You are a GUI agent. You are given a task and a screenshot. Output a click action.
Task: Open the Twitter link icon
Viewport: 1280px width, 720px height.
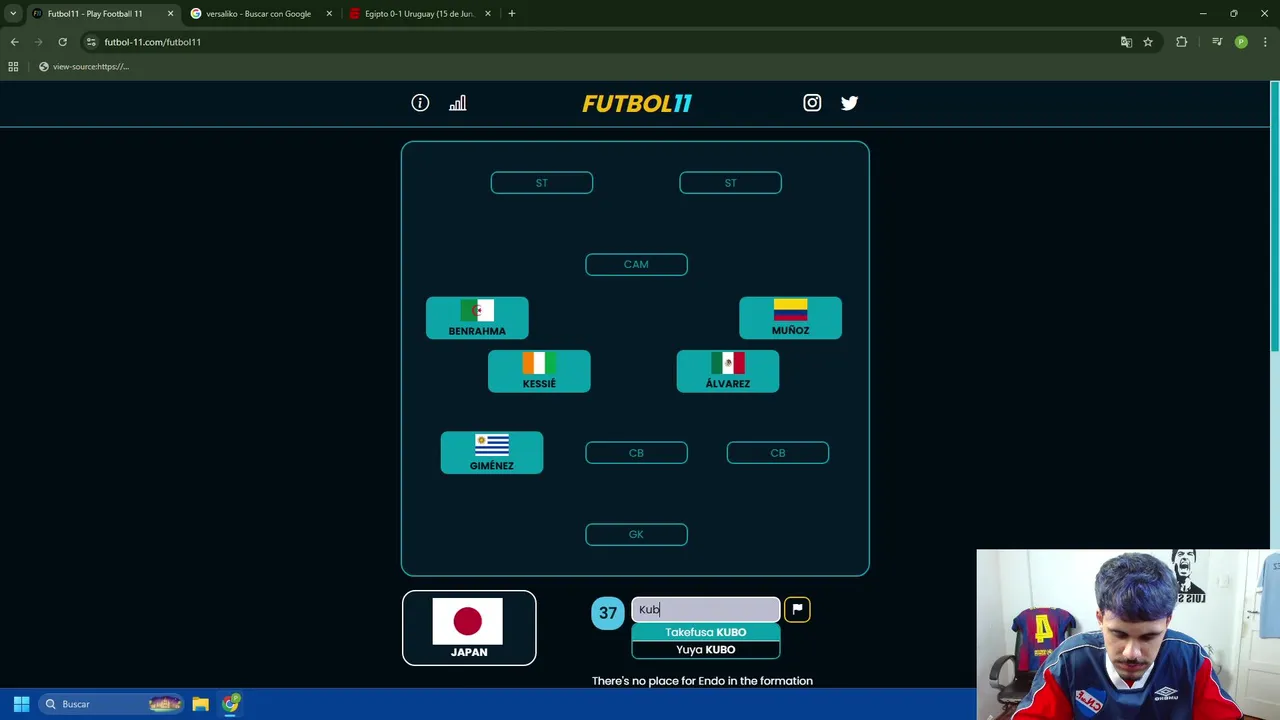(849, 103)
